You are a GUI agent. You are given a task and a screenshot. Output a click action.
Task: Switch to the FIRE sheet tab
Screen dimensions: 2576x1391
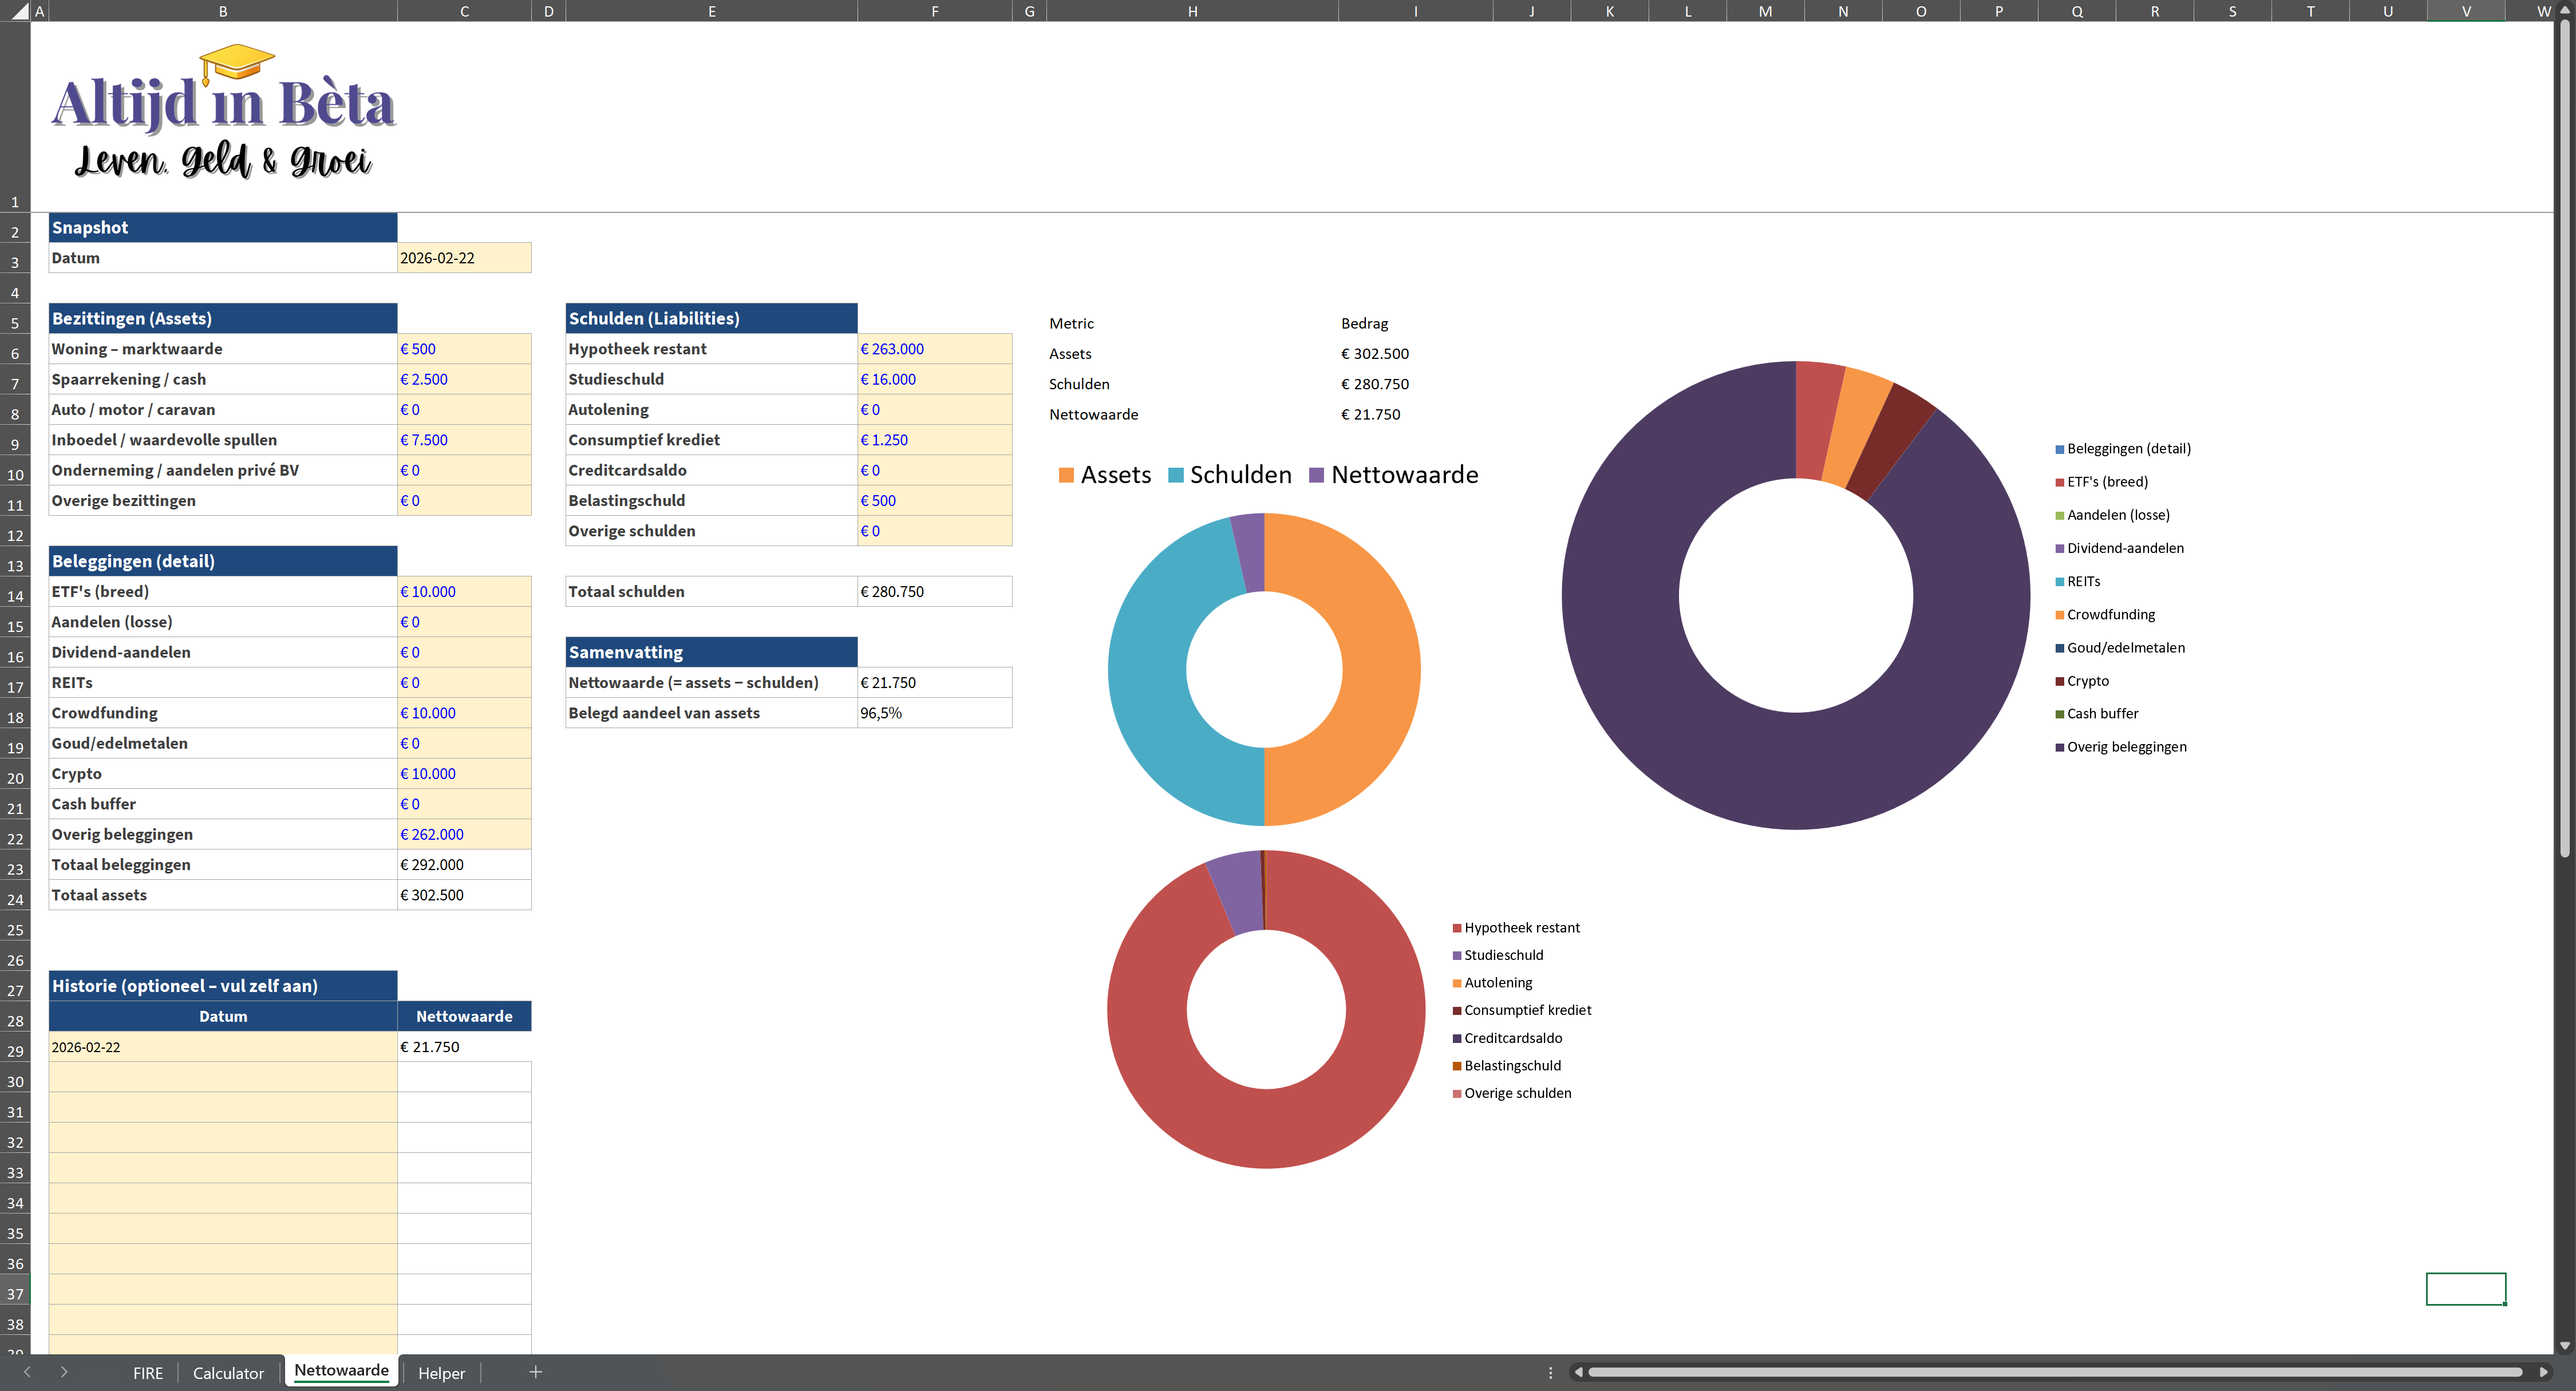pos(147,1373)
